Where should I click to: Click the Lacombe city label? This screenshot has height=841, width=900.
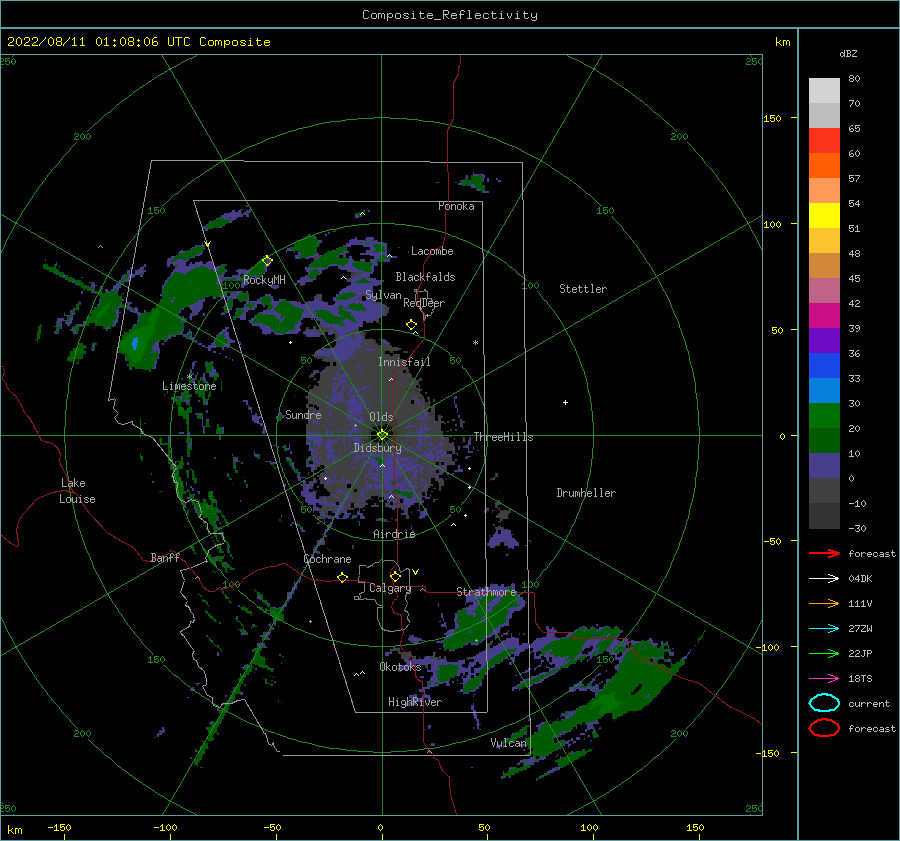[x=432, y=251]
